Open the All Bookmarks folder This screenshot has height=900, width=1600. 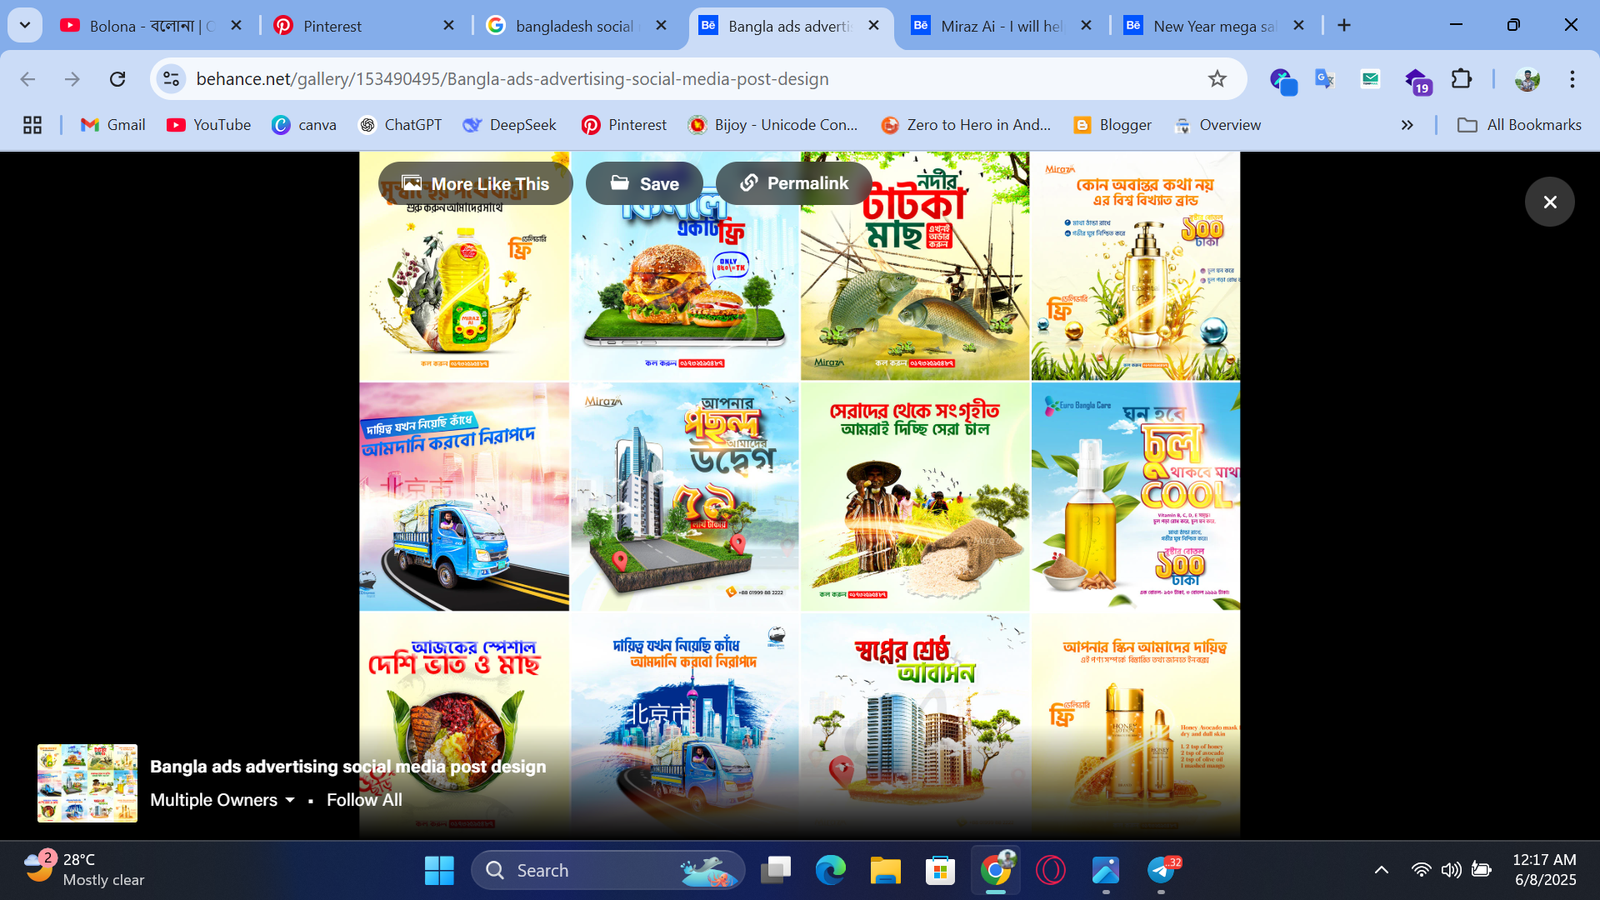(x=1520, y=125)
